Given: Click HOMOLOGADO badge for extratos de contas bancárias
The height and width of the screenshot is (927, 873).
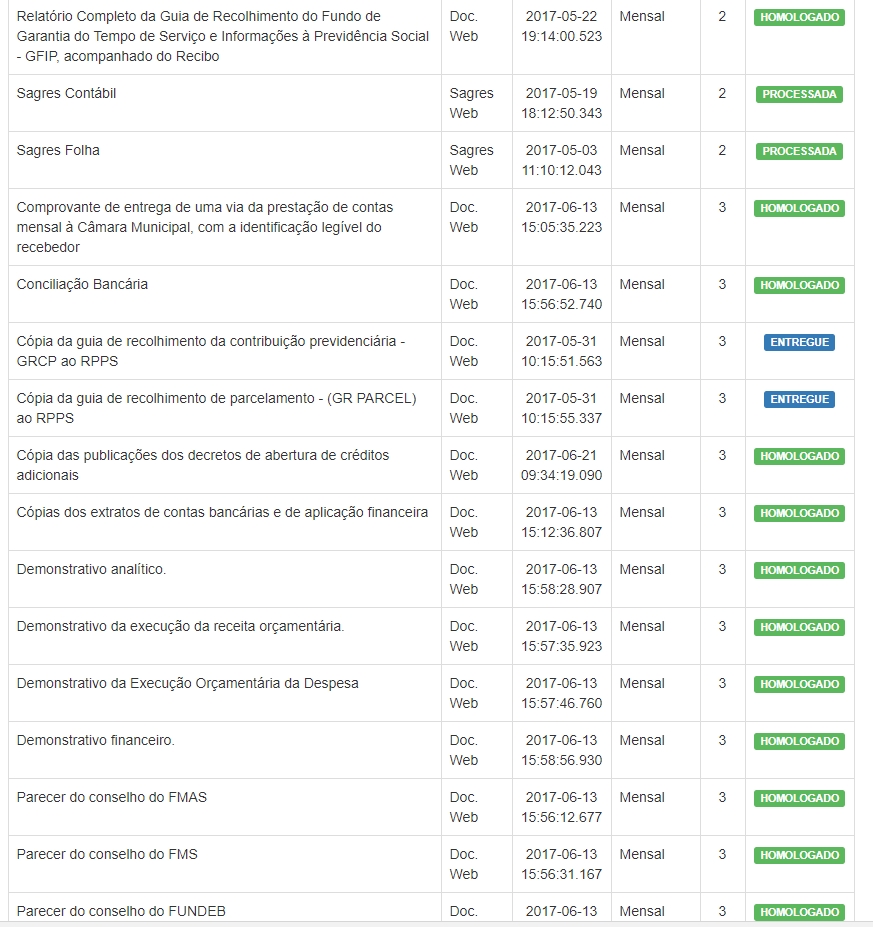Looking at the screenshot, I should [x=799, y=513].
